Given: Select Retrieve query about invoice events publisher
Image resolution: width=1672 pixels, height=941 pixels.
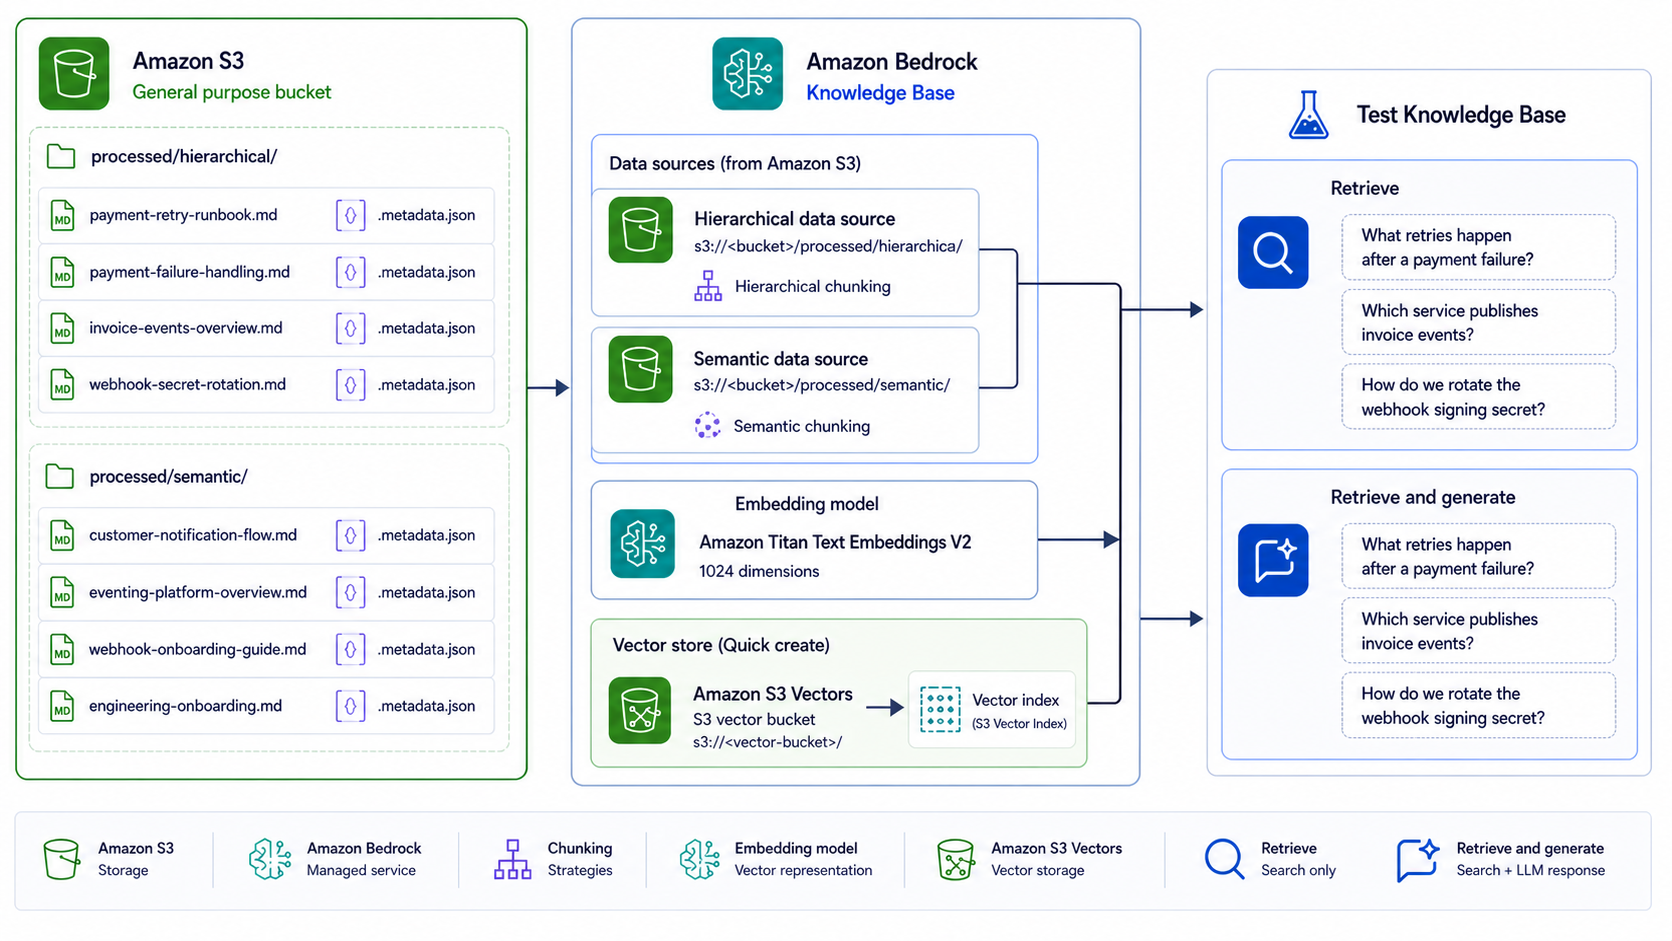Looking at the screenshot, I should pos(1478,322).
